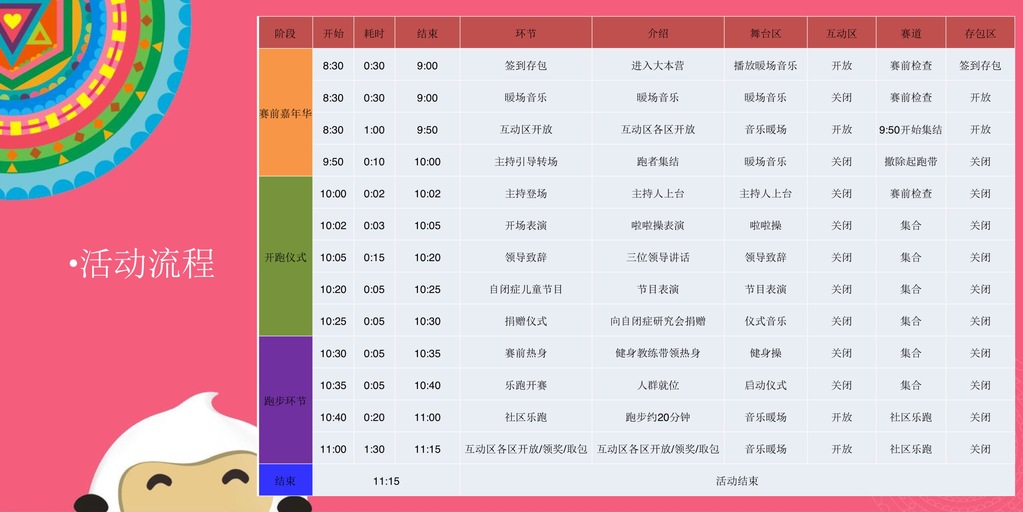
Task: Select the 赛道 column header
Action: coord(911,33)
